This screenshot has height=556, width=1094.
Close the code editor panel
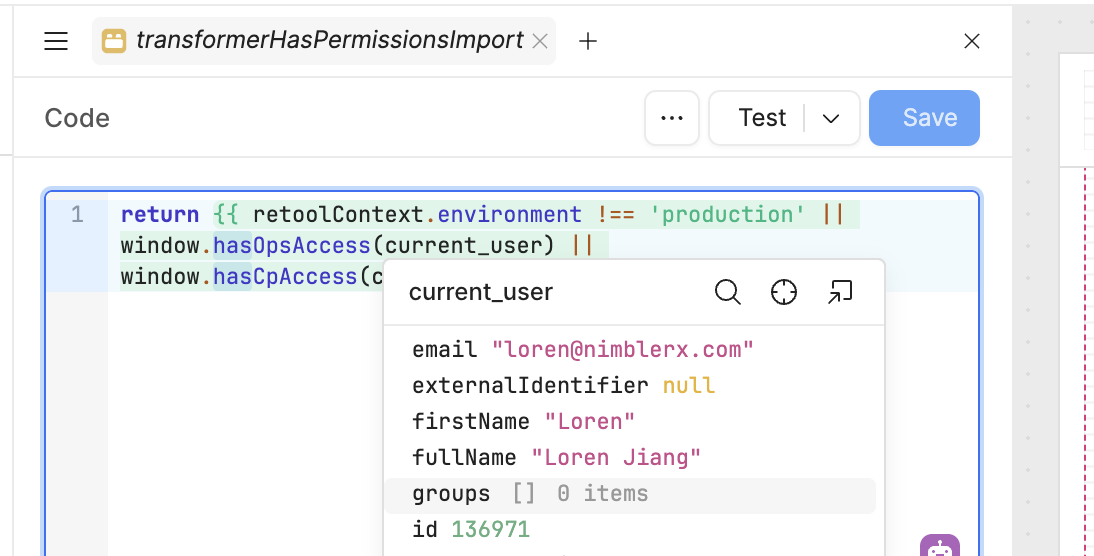click(x=971, y=41)
